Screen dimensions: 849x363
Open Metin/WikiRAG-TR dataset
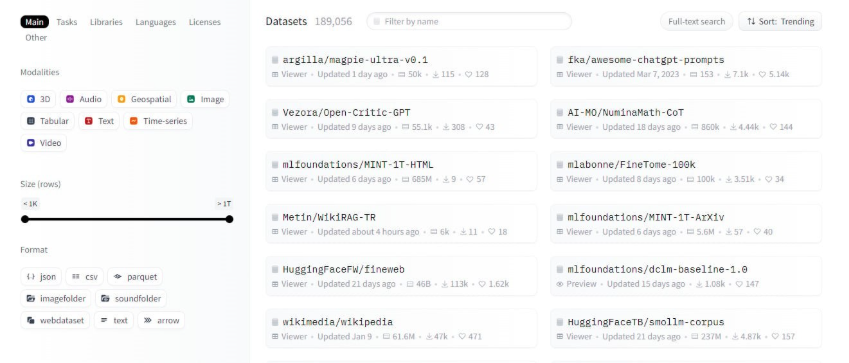[x=401, y=224]
